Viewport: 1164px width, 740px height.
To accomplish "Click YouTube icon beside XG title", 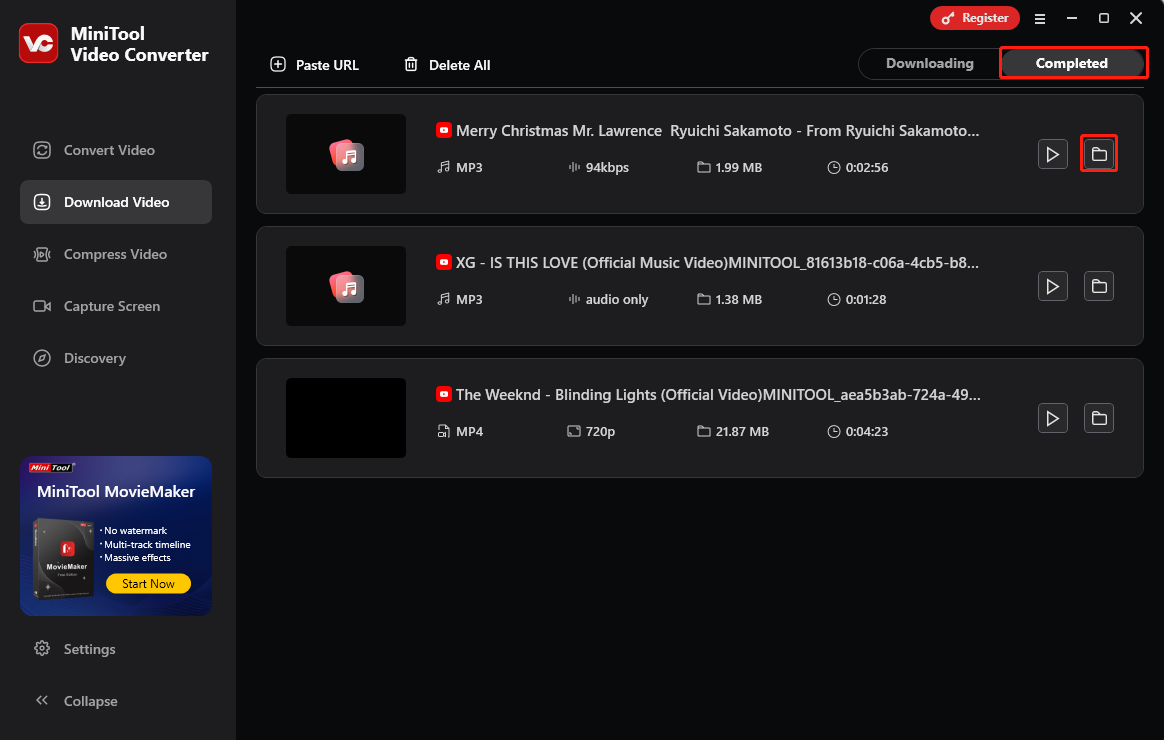I will [443, 262].
